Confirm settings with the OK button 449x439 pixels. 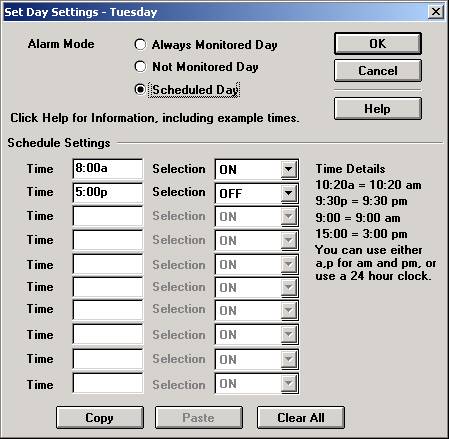coord(378,43)
